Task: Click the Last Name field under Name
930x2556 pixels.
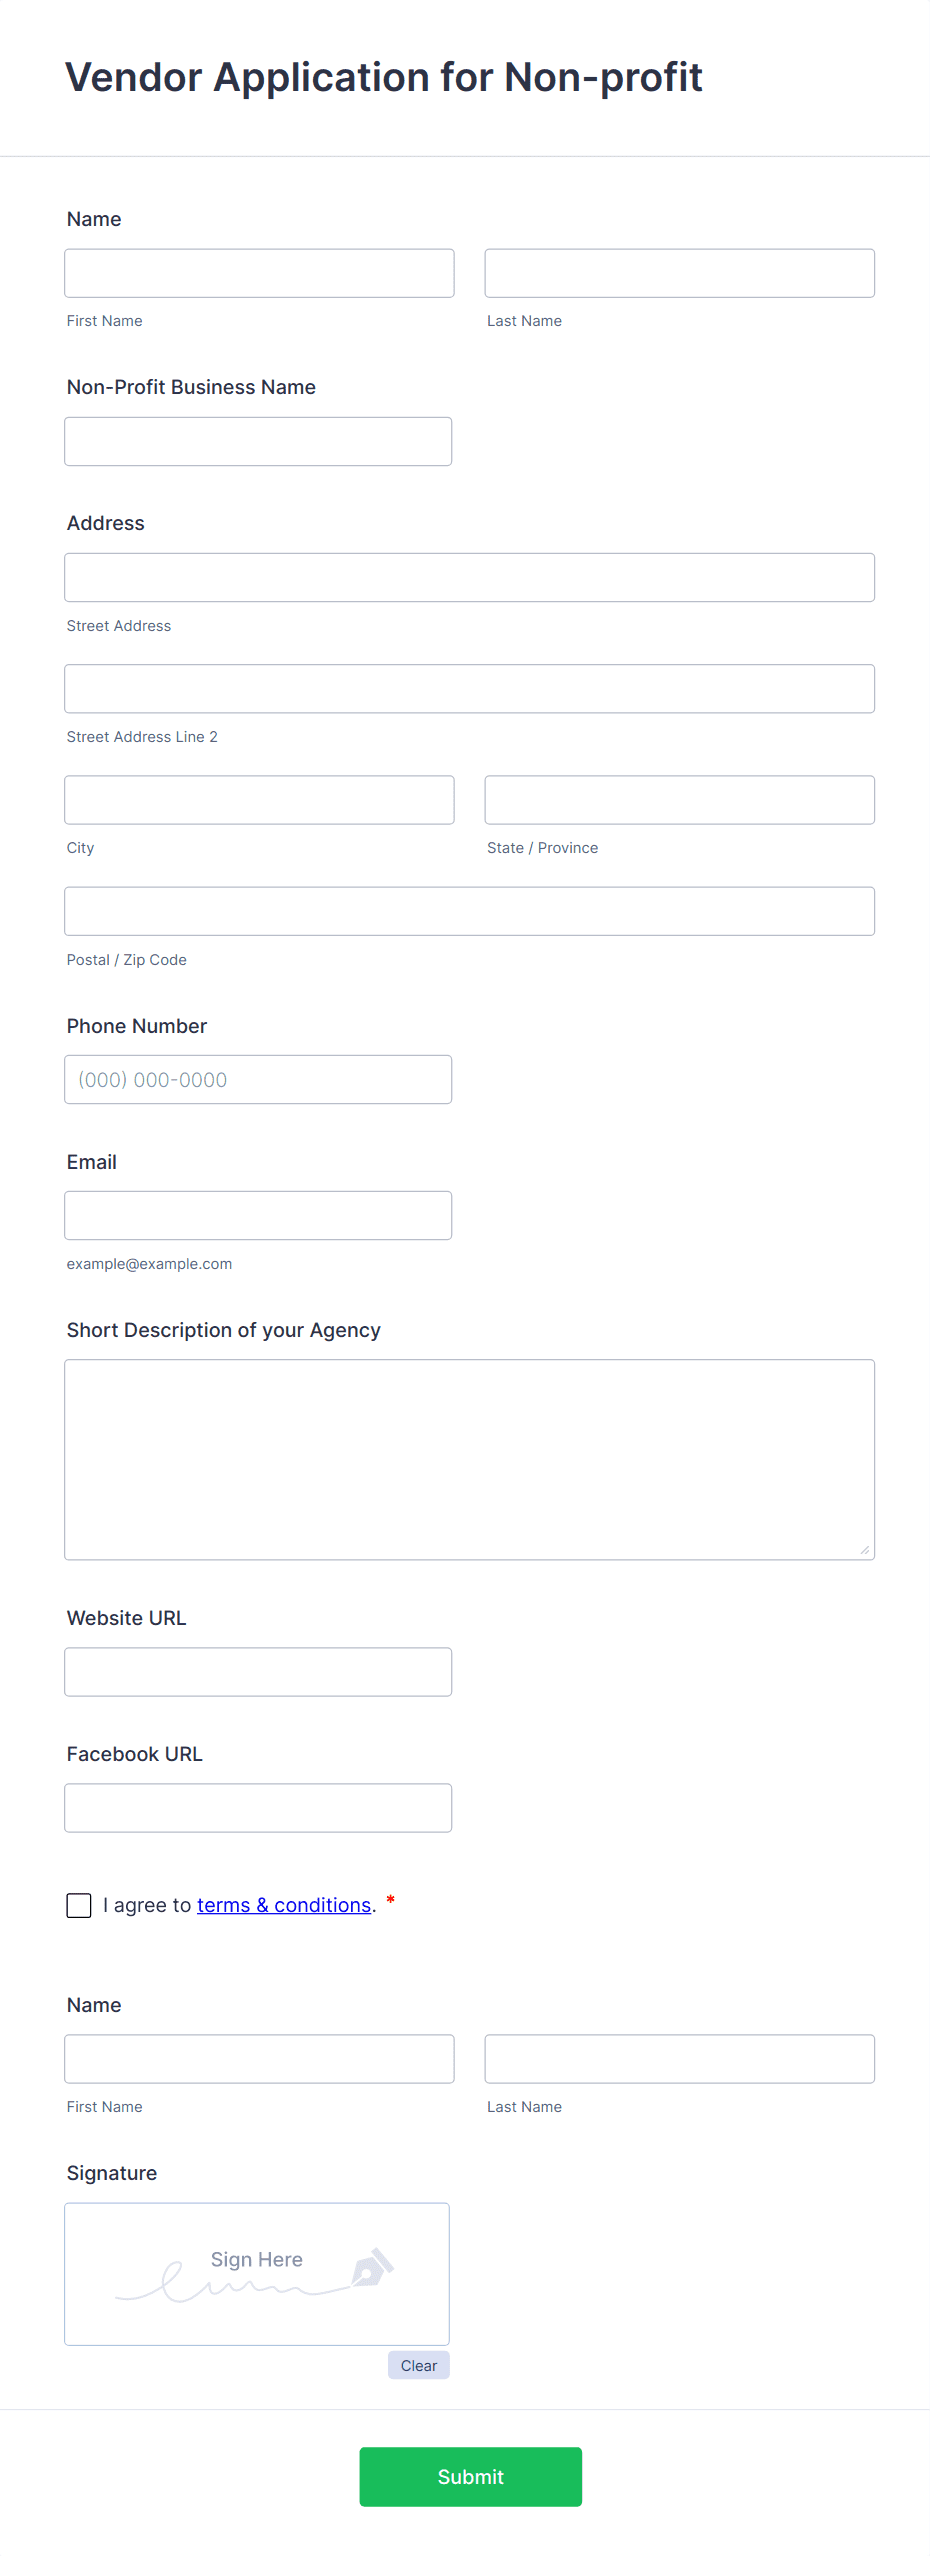Action: [x=679, y=272]
